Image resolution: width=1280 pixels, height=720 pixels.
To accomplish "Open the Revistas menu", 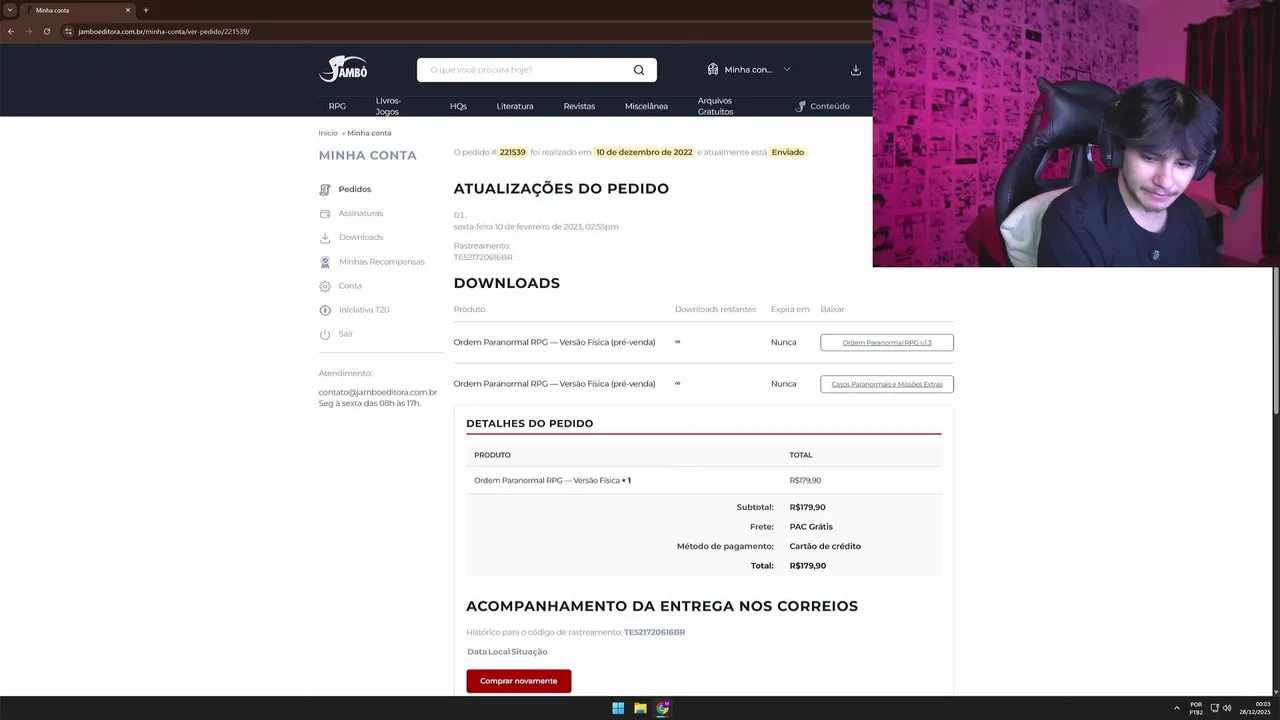I will (x=579, y=106).
